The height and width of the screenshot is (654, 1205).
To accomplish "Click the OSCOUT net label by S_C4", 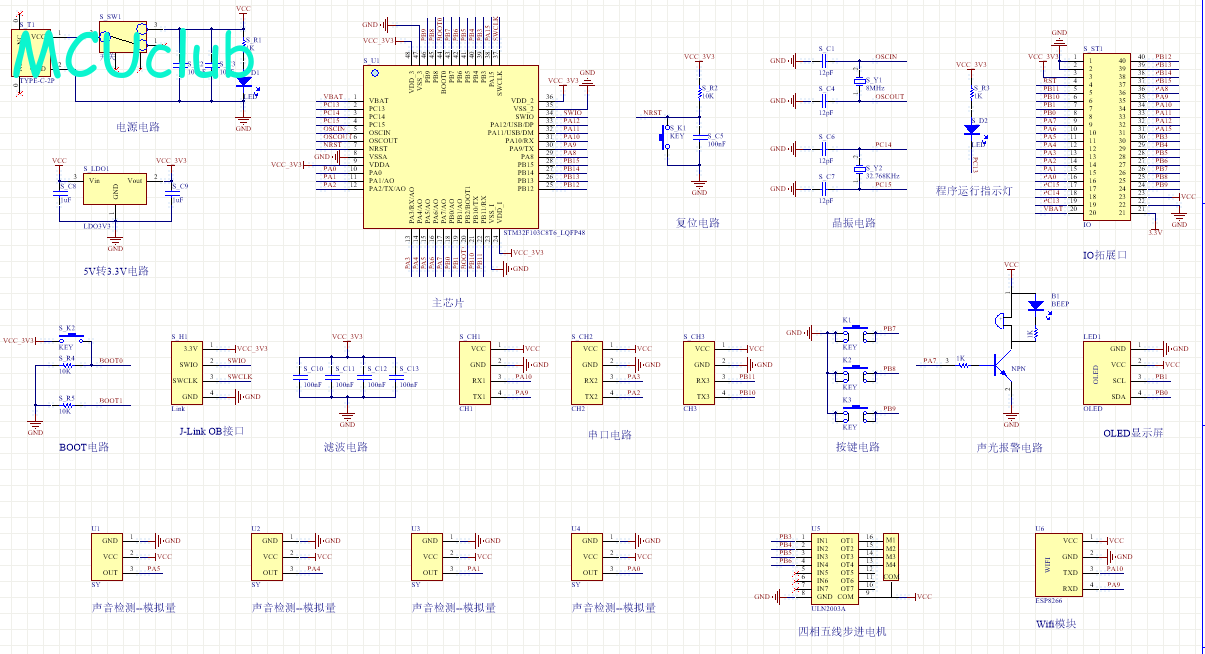I will 889,97.
